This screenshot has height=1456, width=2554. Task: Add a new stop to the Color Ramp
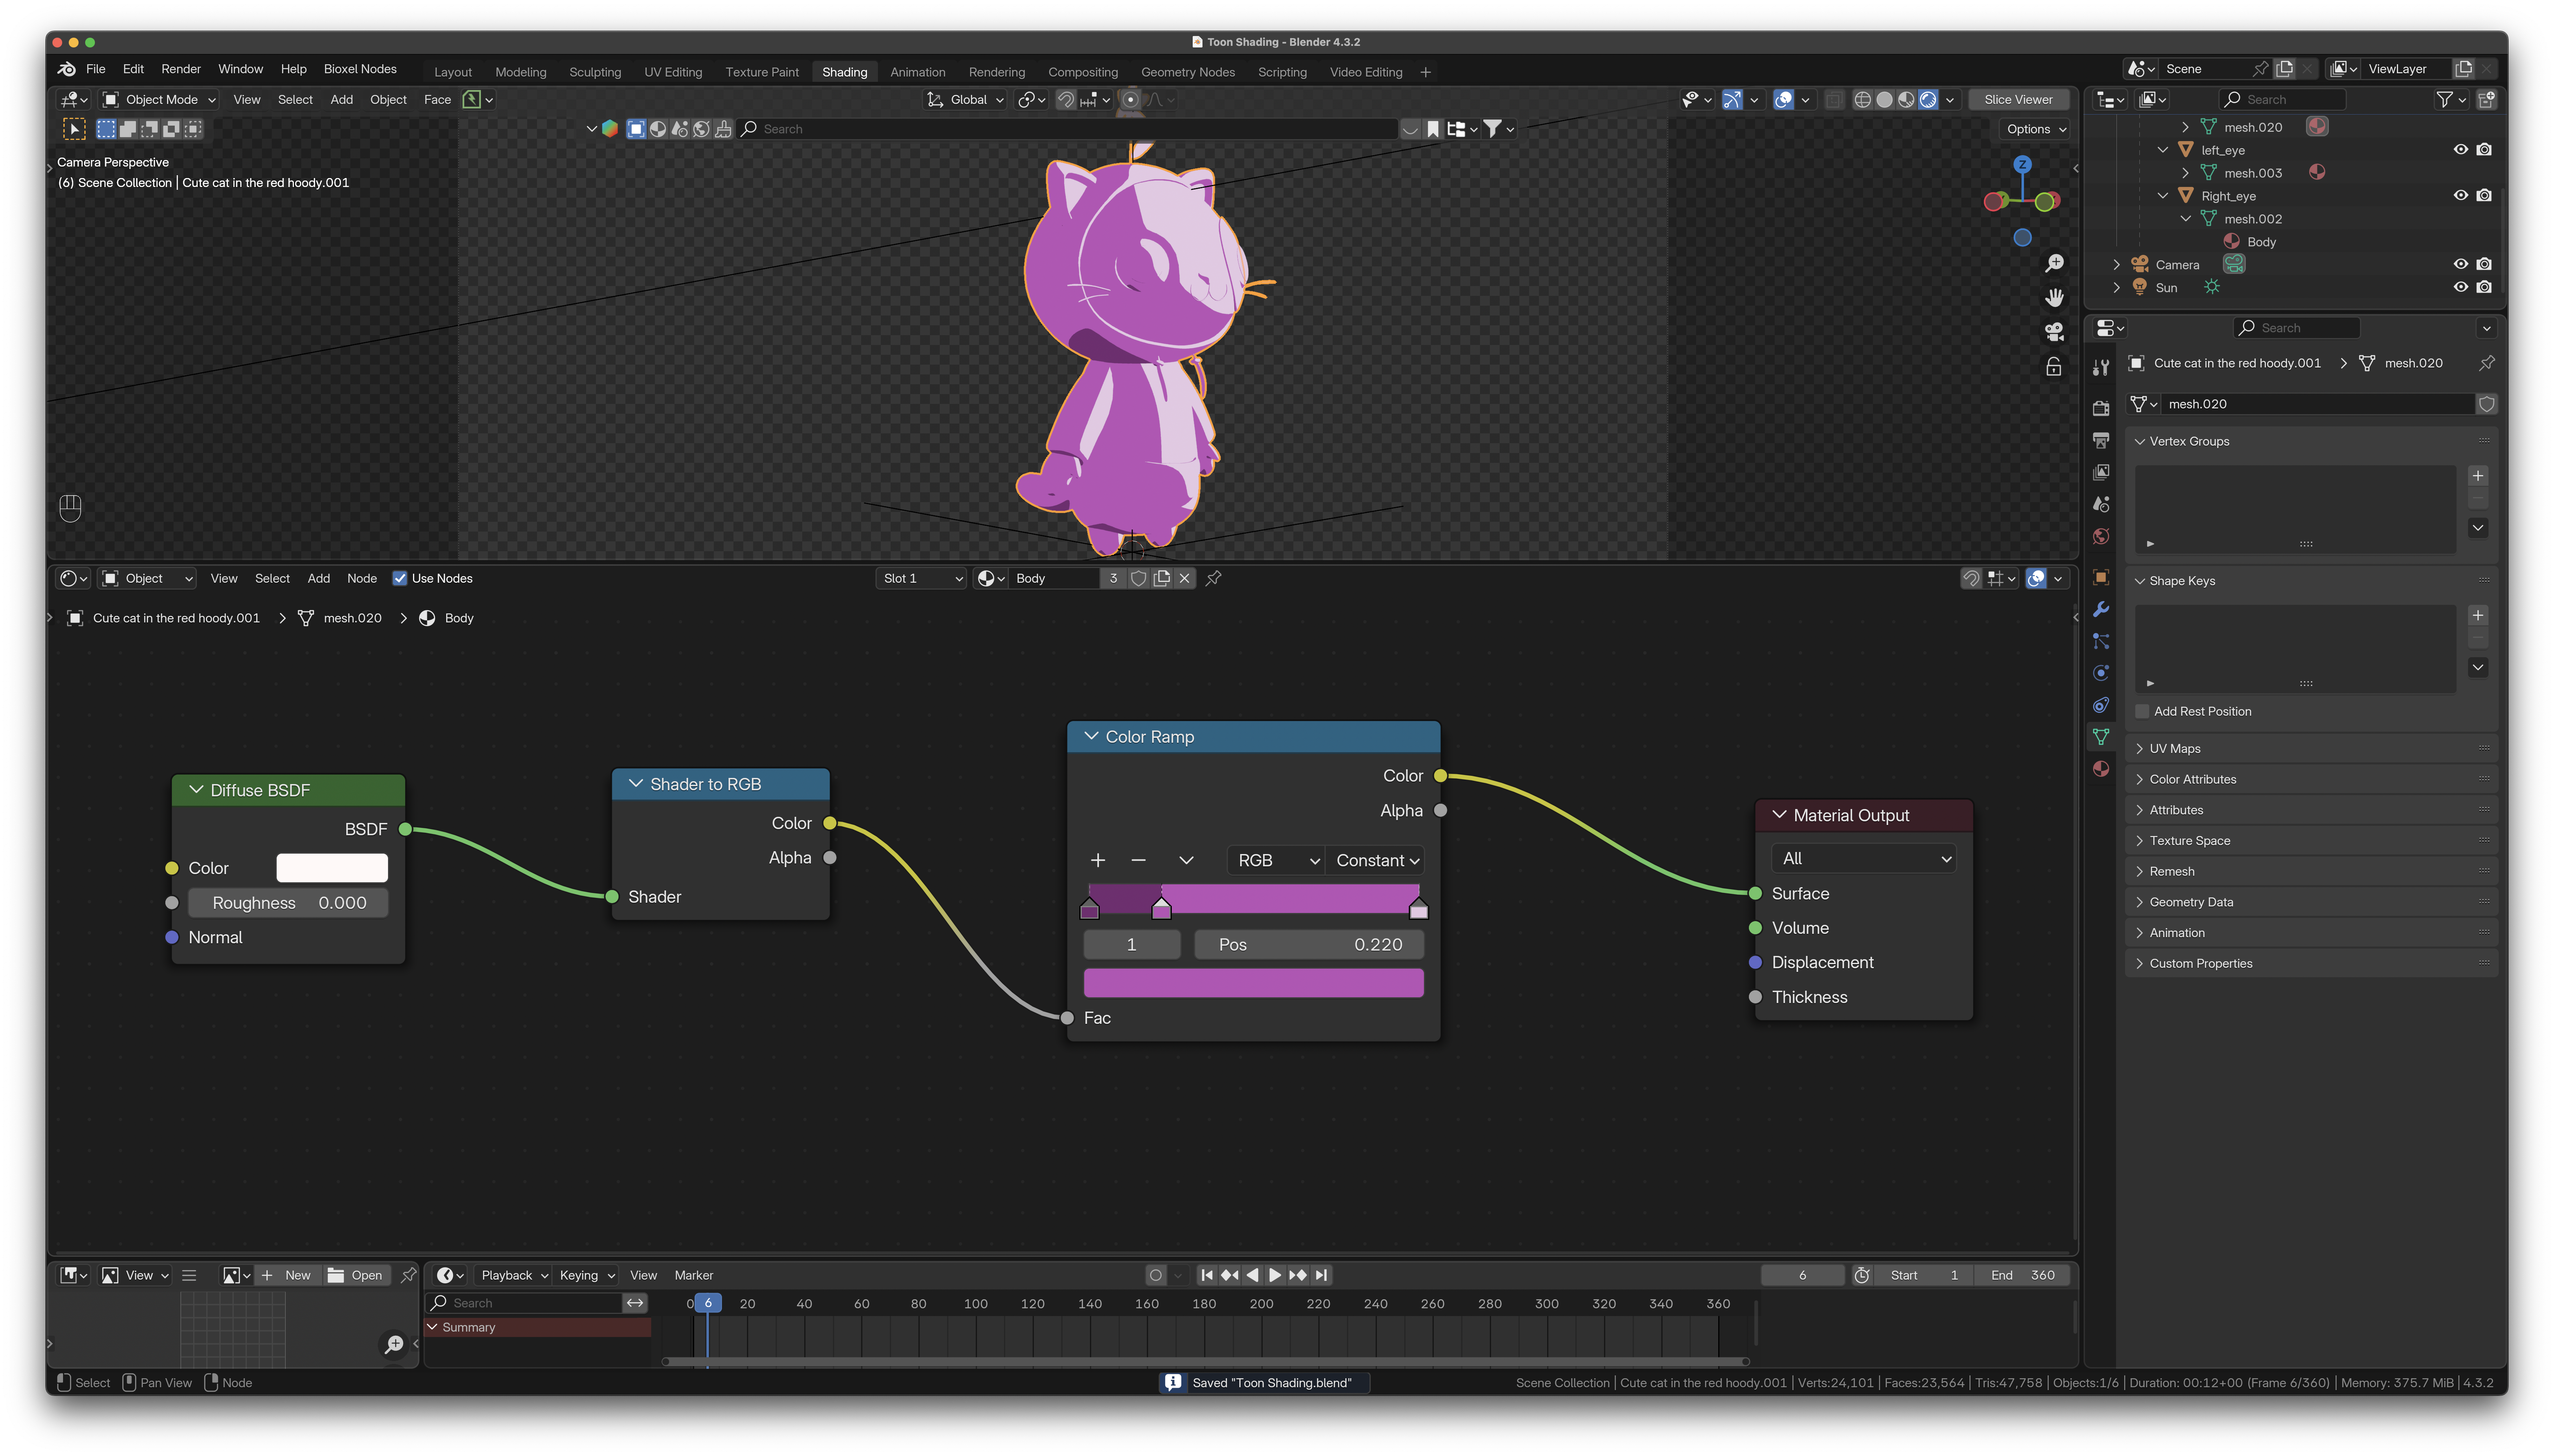click(x=1098, y=860)
